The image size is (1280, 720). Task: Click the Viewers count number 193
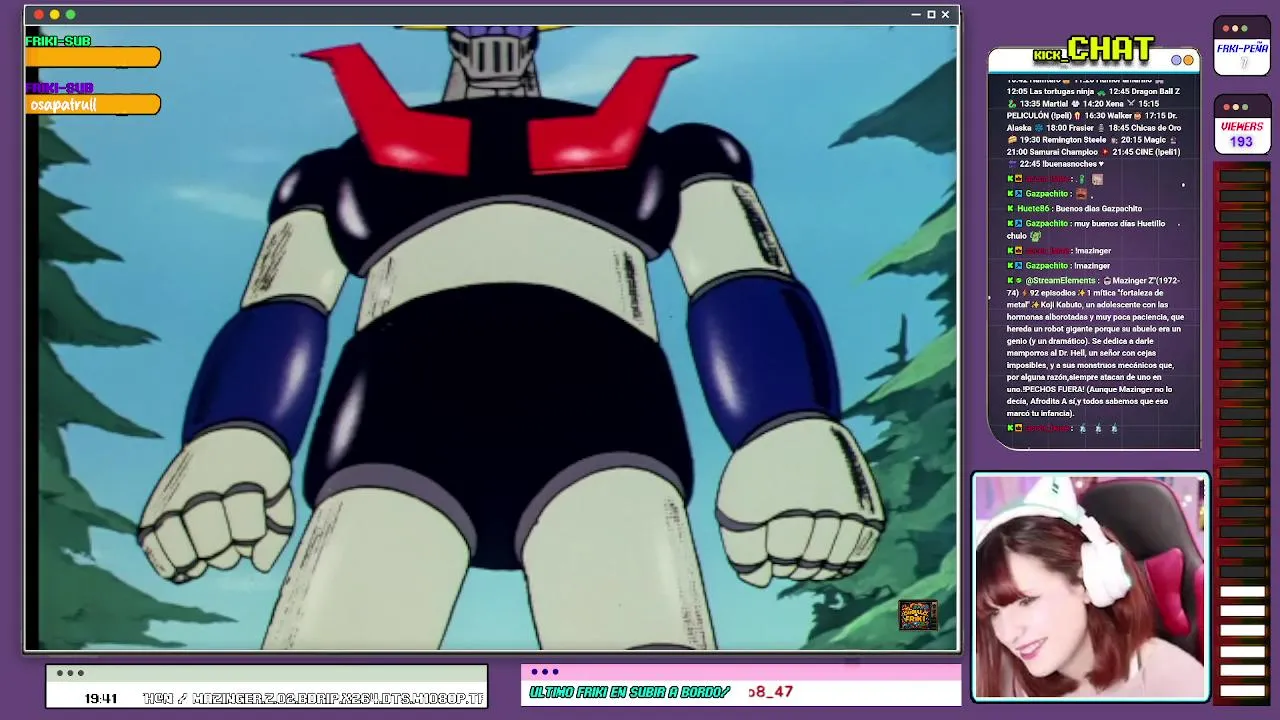[1241, 142]
